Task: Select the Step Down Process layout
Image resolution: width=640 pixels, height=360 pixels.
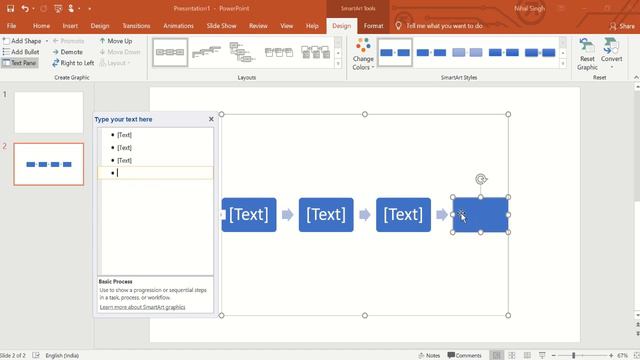Action: point(242,52)
